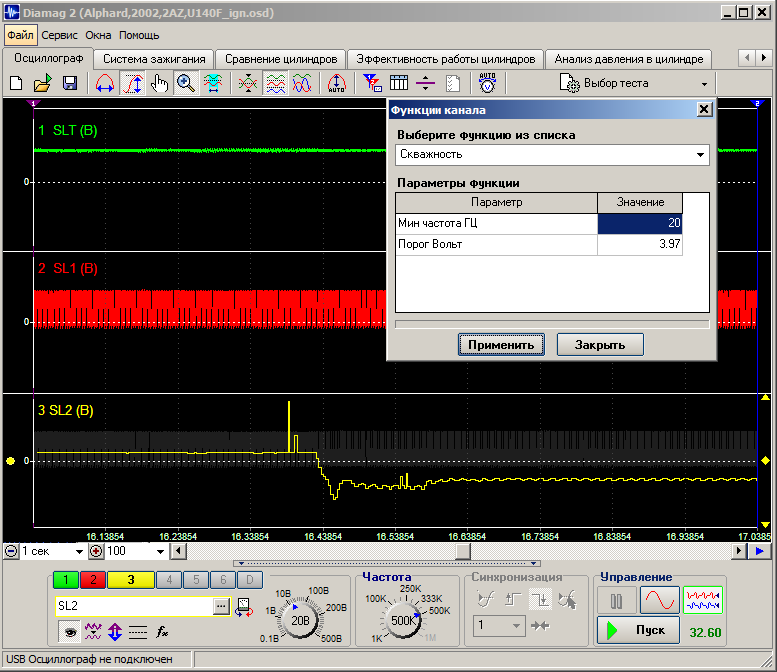Screen dimensions: 777x672
Task: Adjust the 500K frequency knob
Action: click(402, 620)
